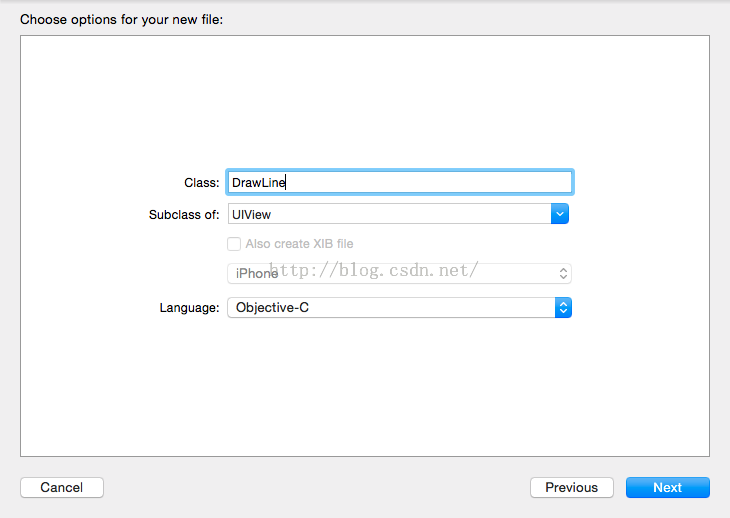Screen dimensions: 730x518
Task: Click the blue arrows on Language popup
Action: 563,308
